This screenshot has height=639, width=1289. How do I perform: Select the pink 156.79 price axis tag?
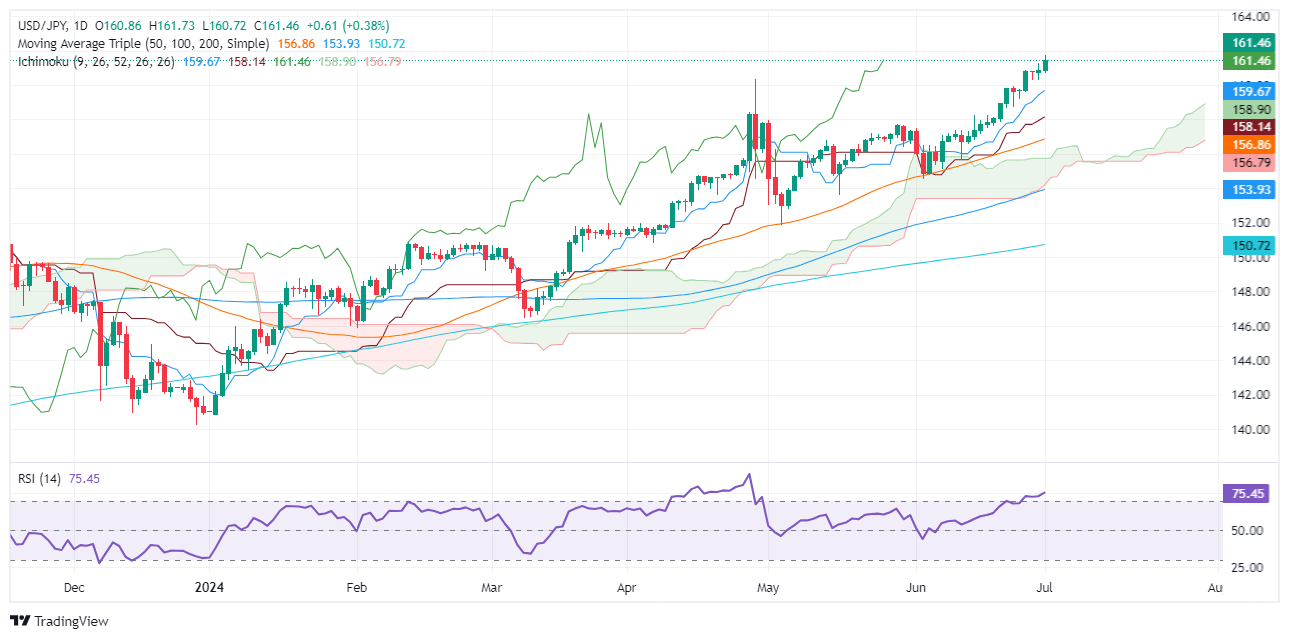1251,163
